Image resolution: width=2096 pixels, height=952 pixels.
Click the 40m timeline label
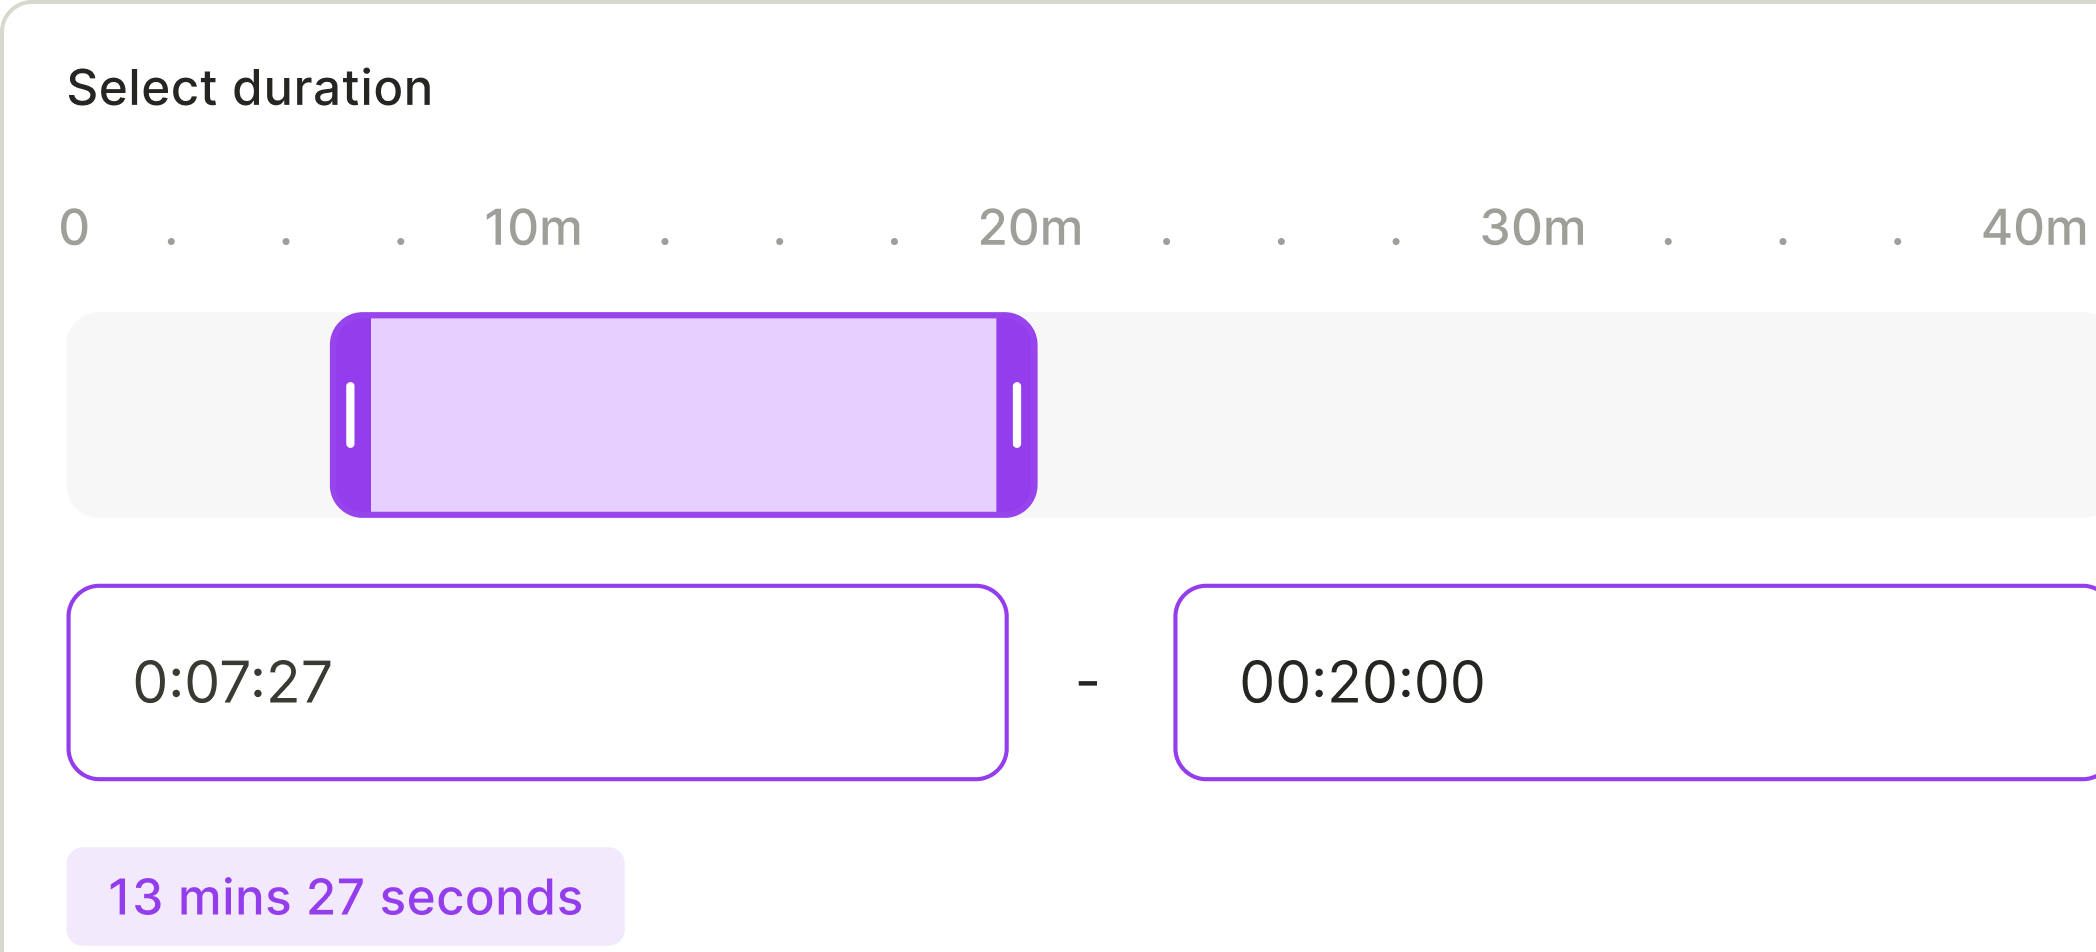[x=2034, y=228]
